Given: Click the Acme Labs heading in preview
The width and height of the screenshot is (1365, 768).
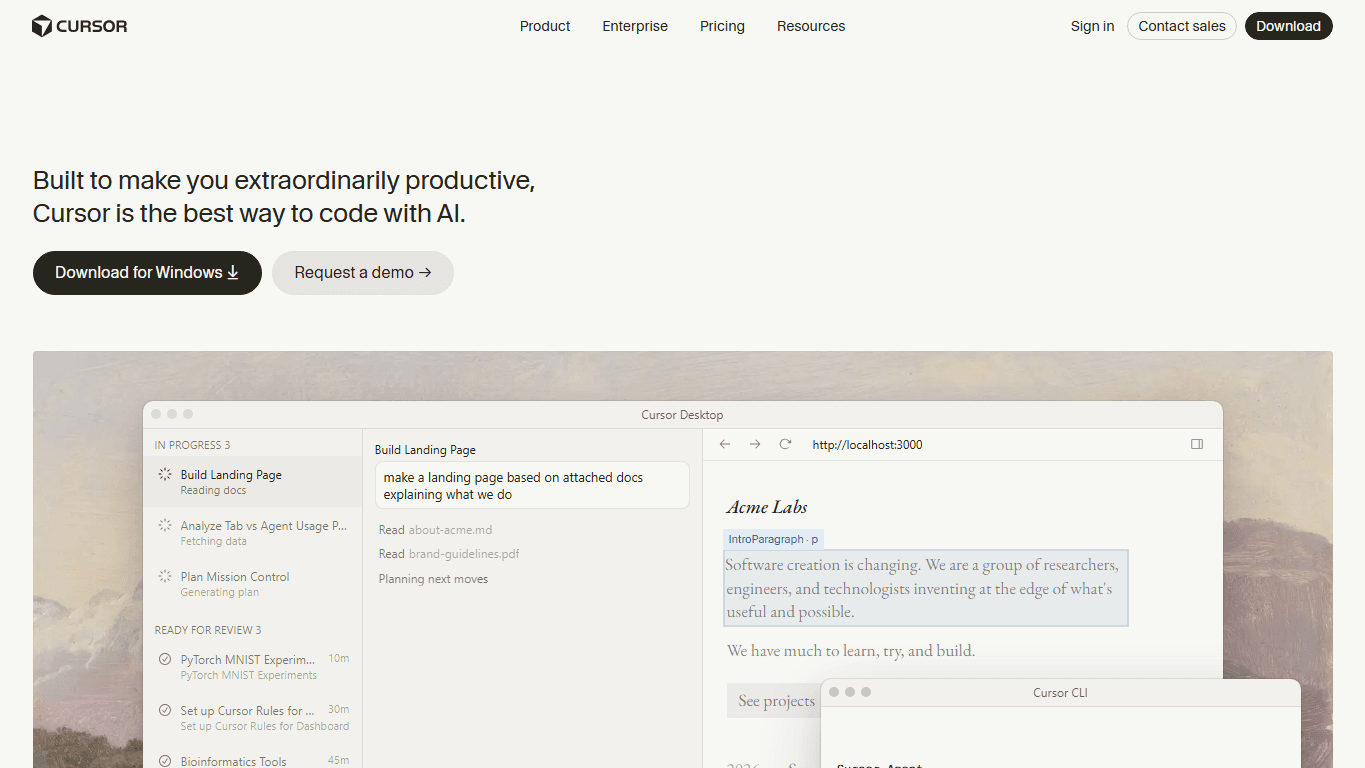Looking at the screenshot, I should 767,507.
